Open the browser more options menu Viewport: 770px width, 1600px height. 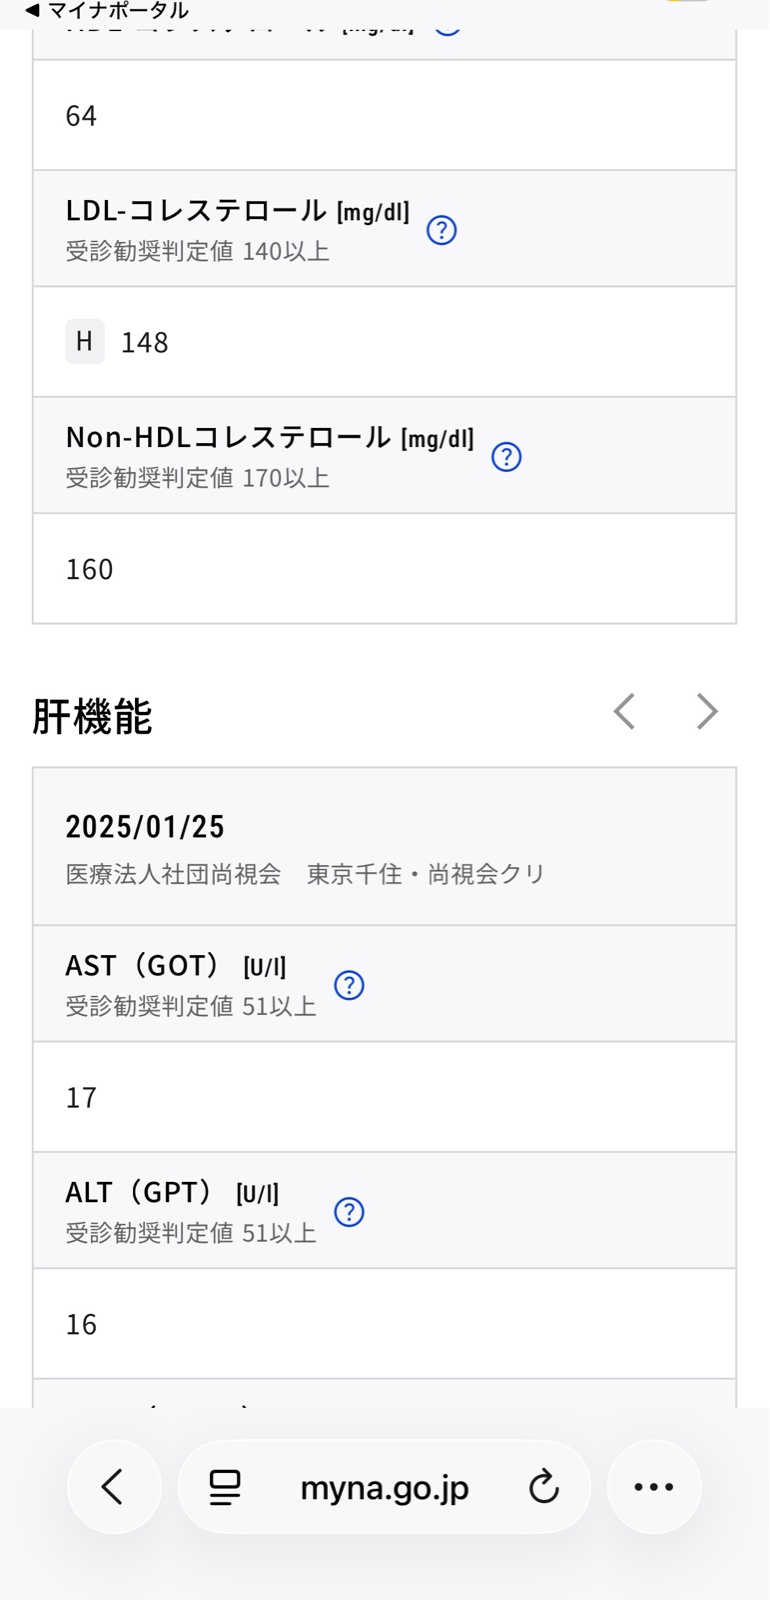pyautogui.click(x=654, y=1487)
